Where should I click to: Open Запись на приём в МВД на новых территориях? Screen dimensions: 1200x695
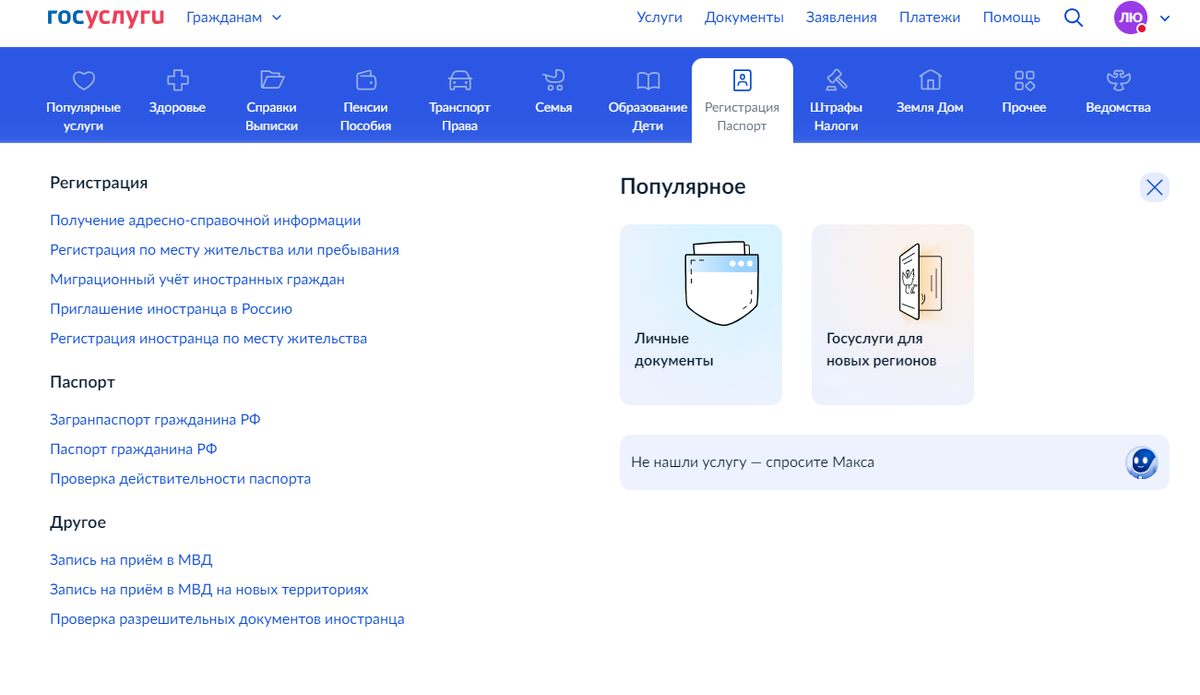[x=209, y=590]
